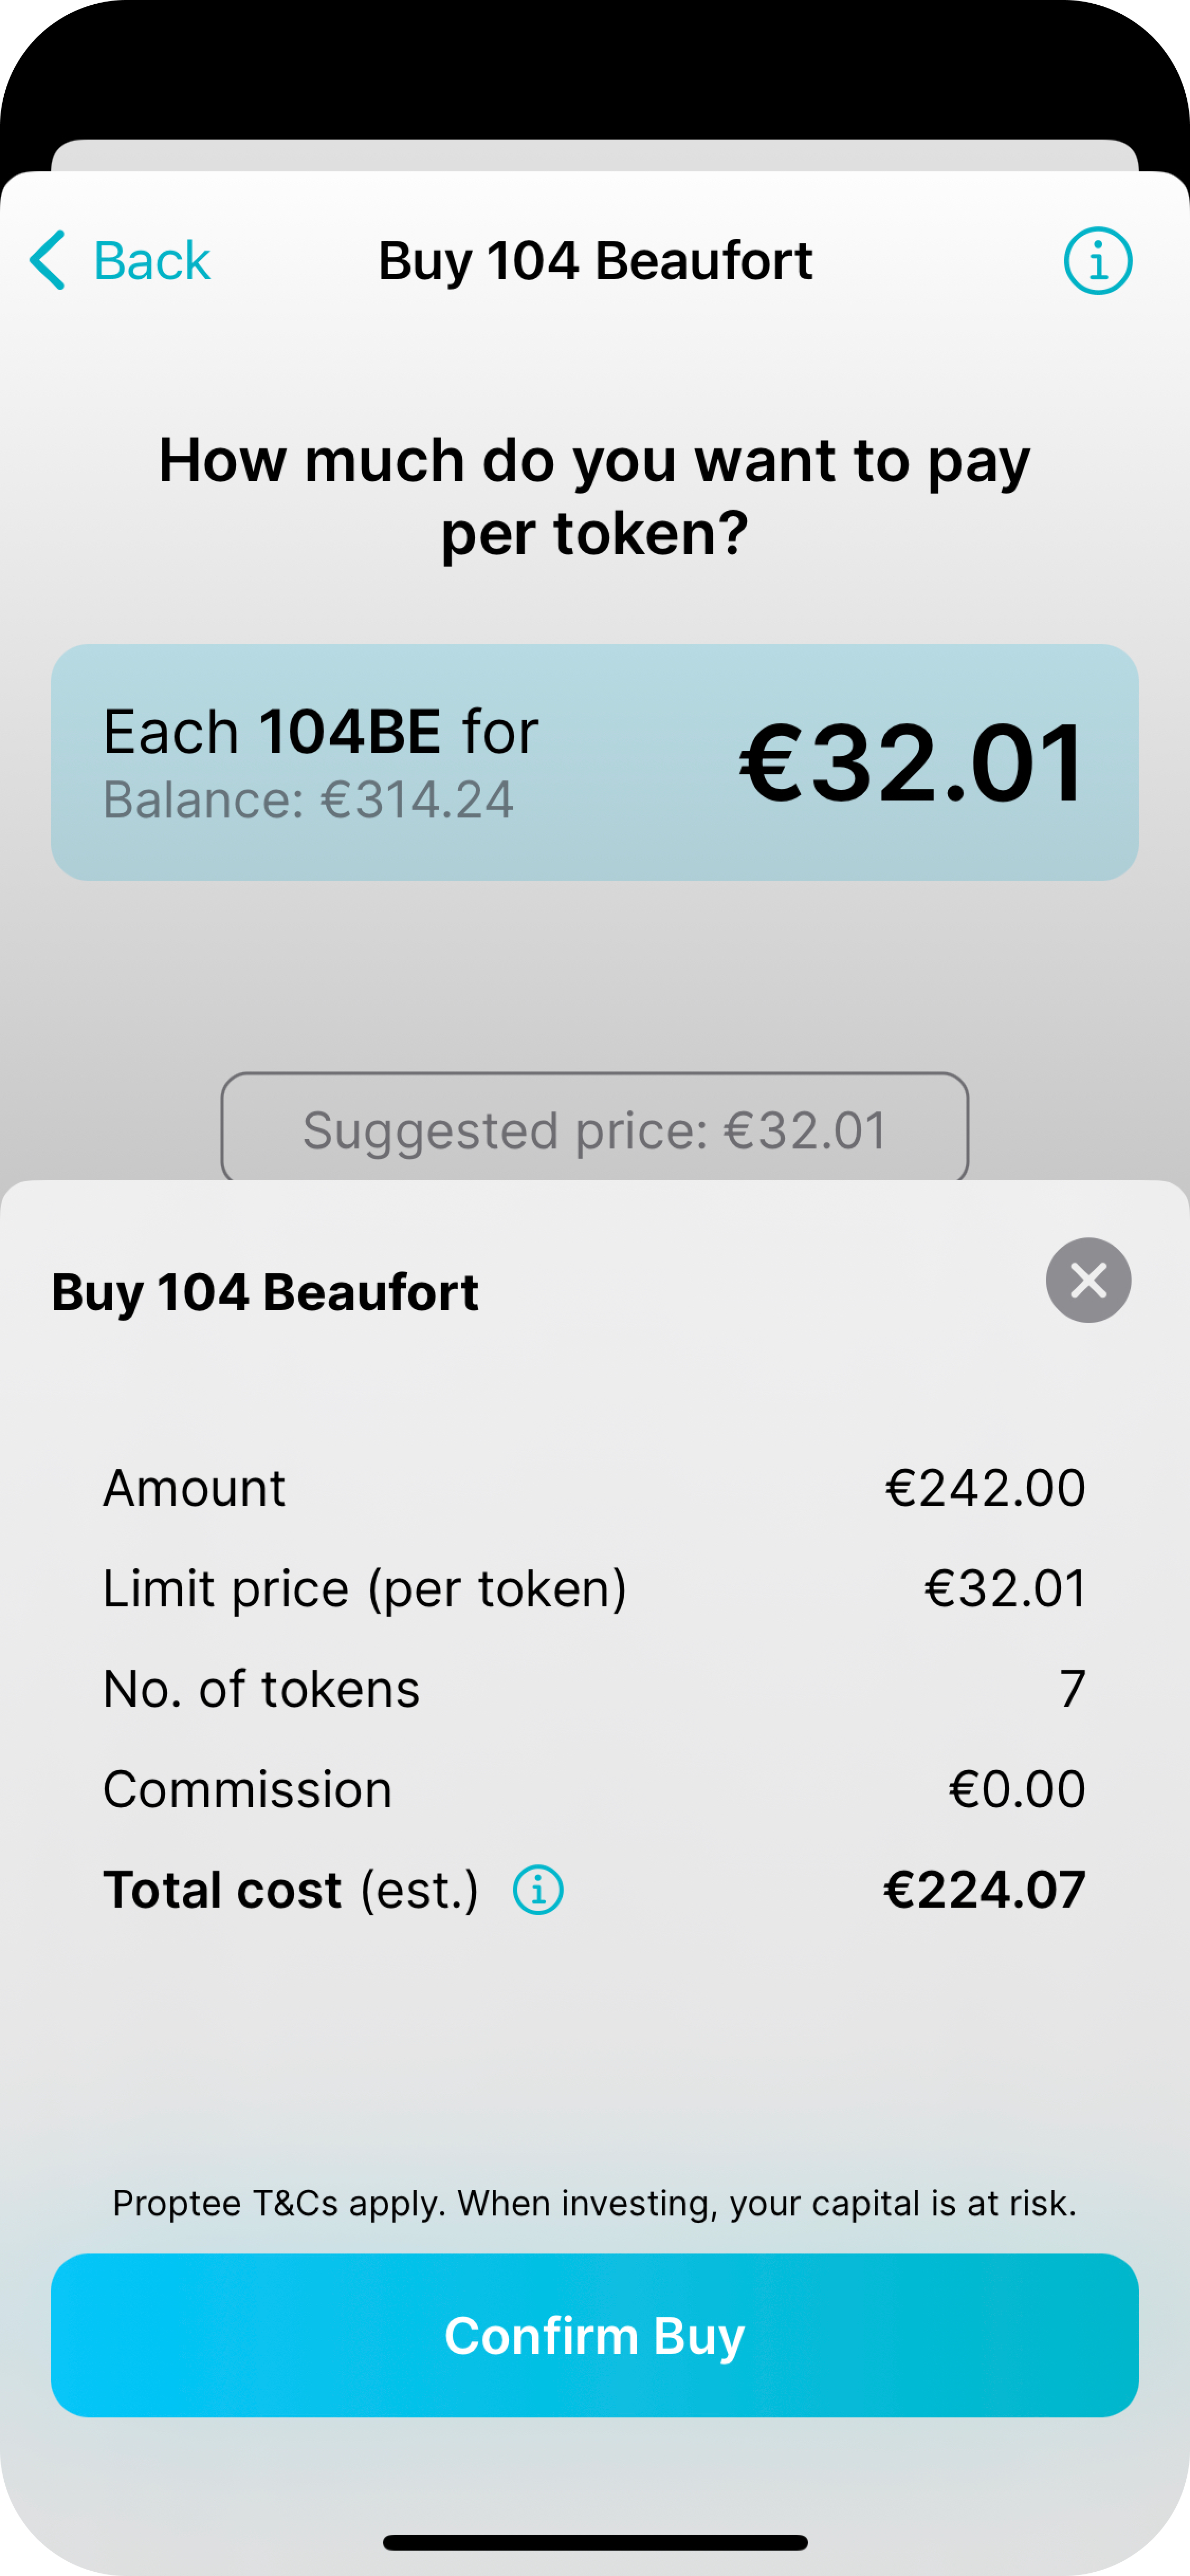This screenshot has height=2576, width=1190.
Task: Tap the large €32.01 token price field
Action: pos(911,763)
